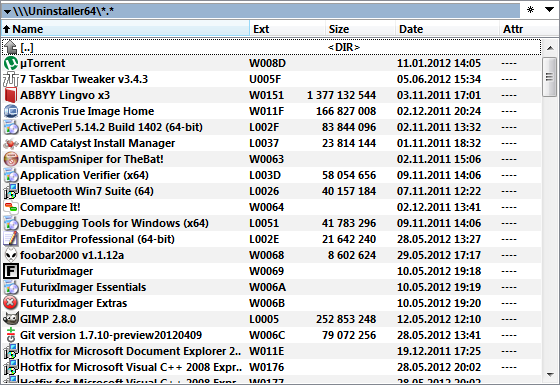Select the ABBYY Lingvo x3 entry
560x385 pixels.
coord(65,95)
